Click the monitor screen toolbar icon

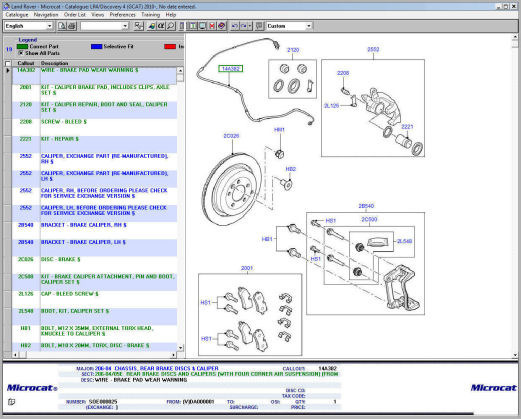point(202,26)
